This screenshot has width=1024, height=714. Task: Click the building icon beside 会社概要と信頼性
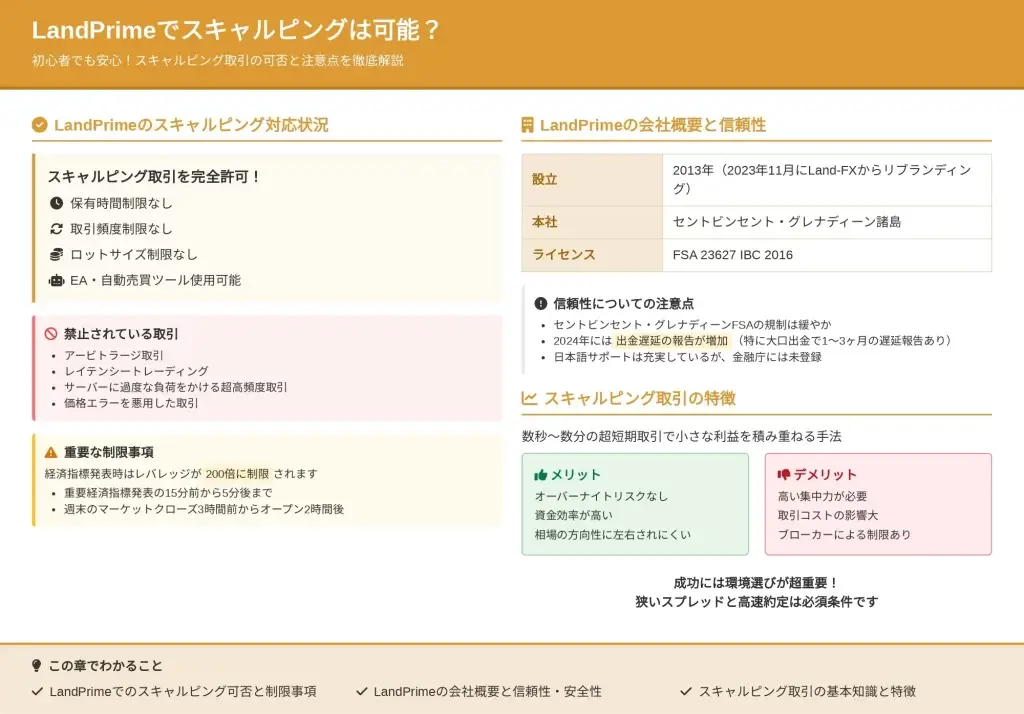(528, 125)
